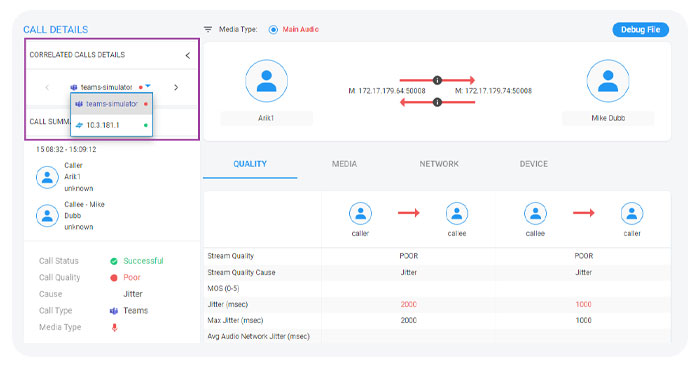Click the Stream Quality Cause row label
The width and height of the screenshot is (700, 366).
(x=241, y=272)
